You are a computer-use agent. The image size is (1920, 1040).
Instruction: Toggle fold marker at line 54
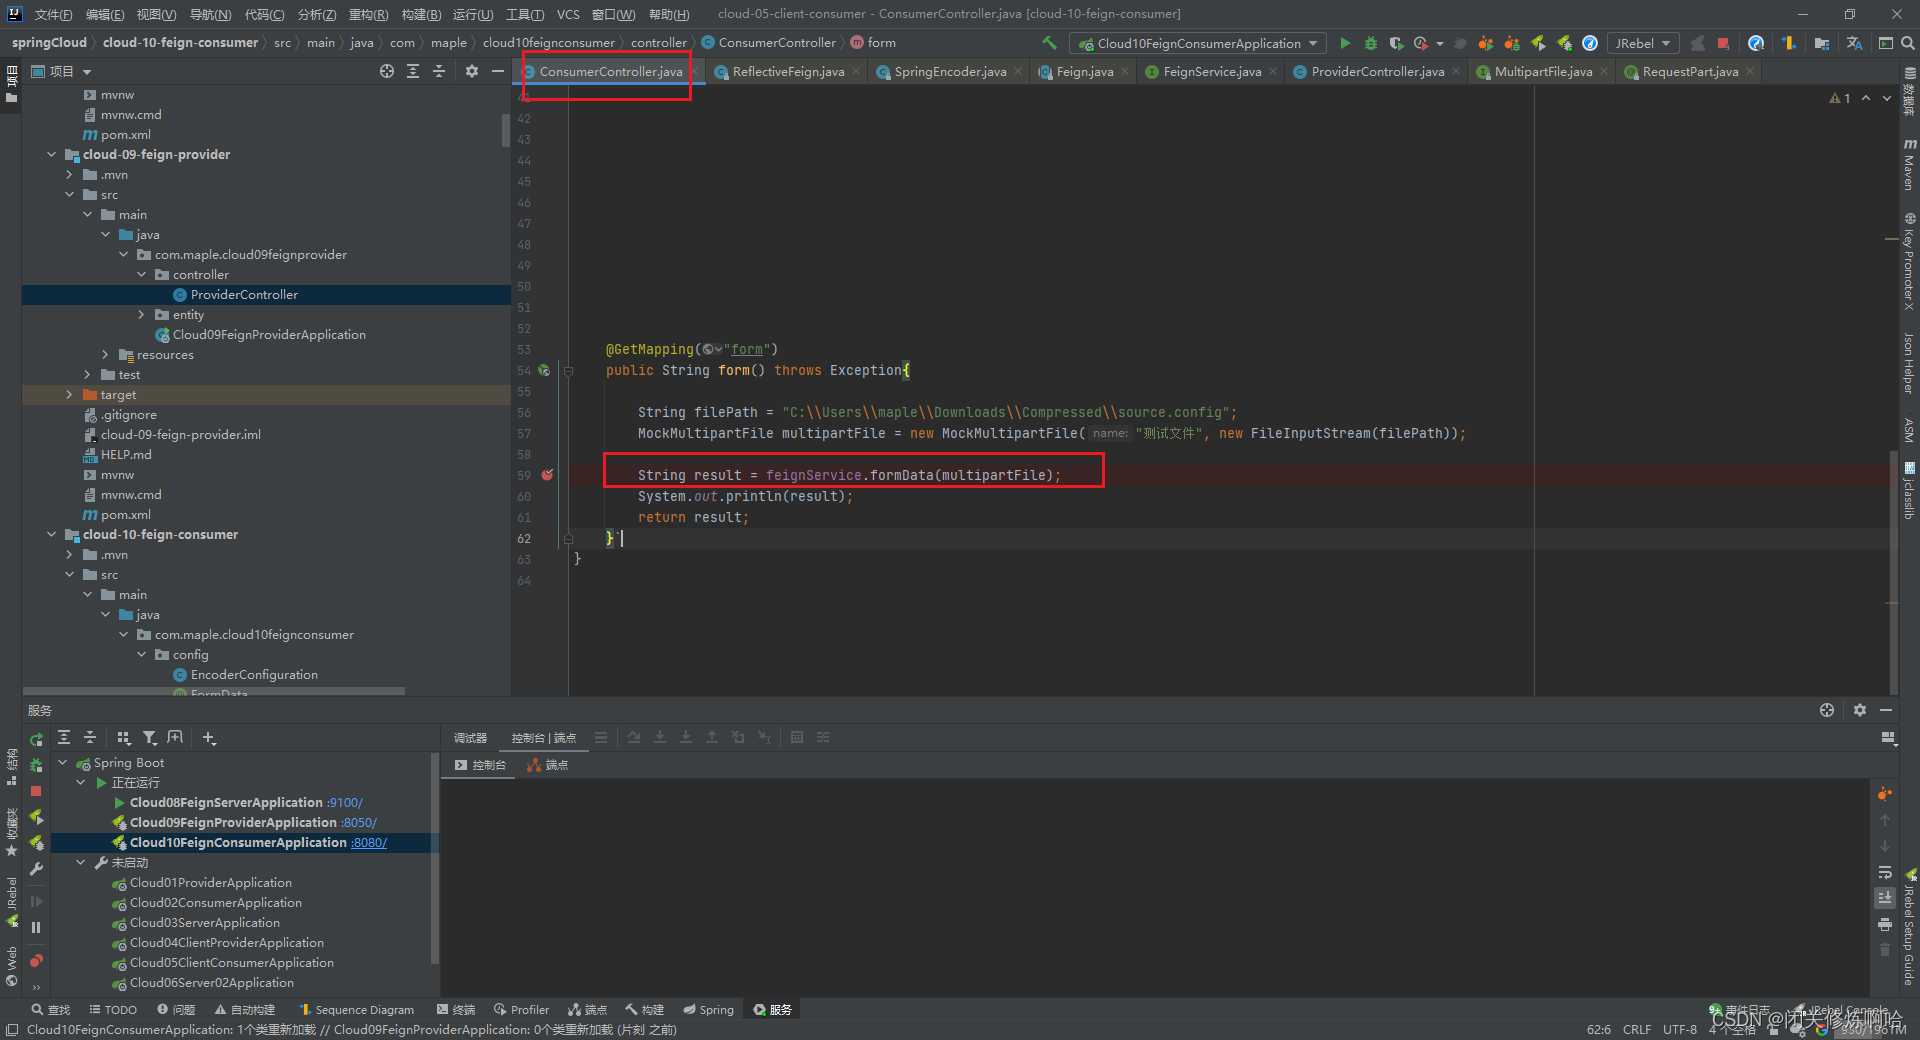point(568,371)
